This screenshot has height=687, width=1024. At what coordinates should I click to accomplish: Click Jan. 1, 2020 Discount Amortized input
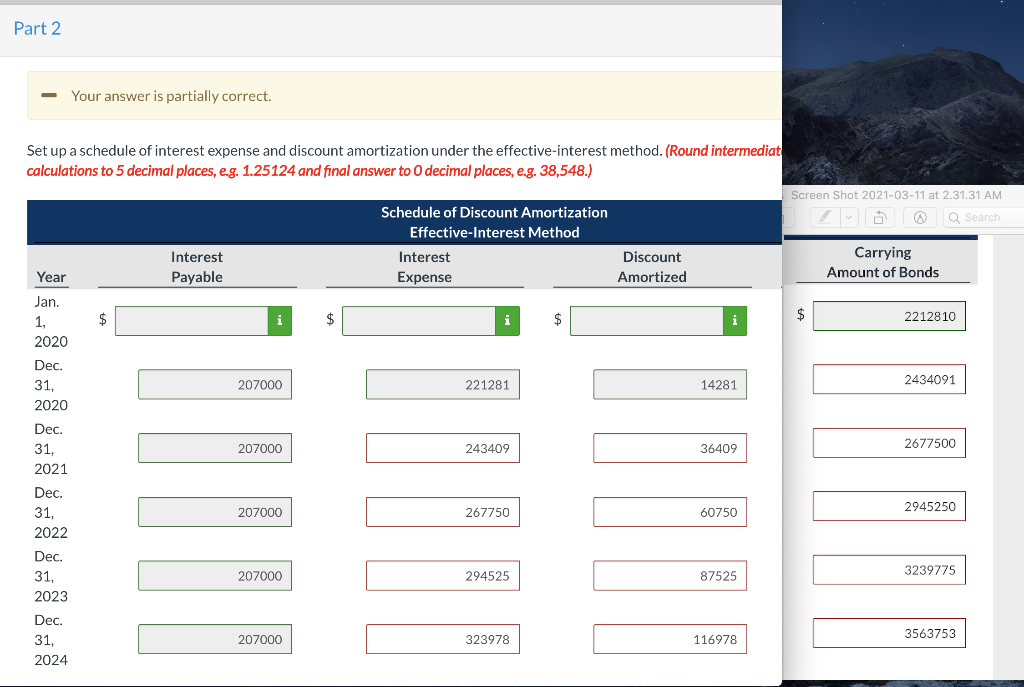click(x=647, y=321)
